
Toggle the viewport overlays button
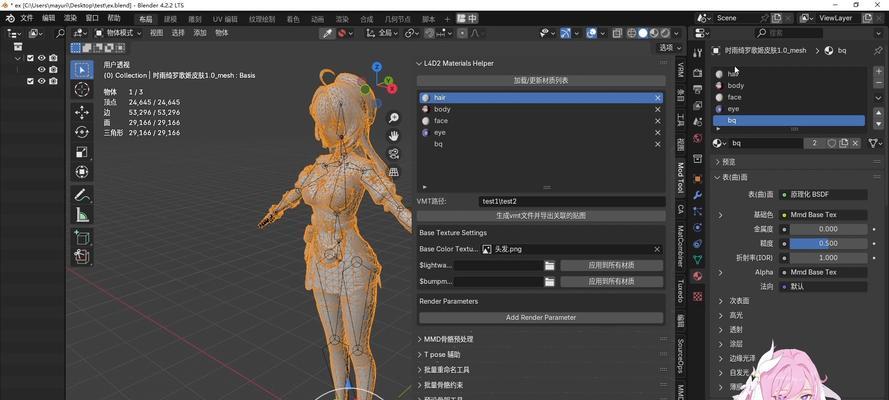[x=591, y=33]
